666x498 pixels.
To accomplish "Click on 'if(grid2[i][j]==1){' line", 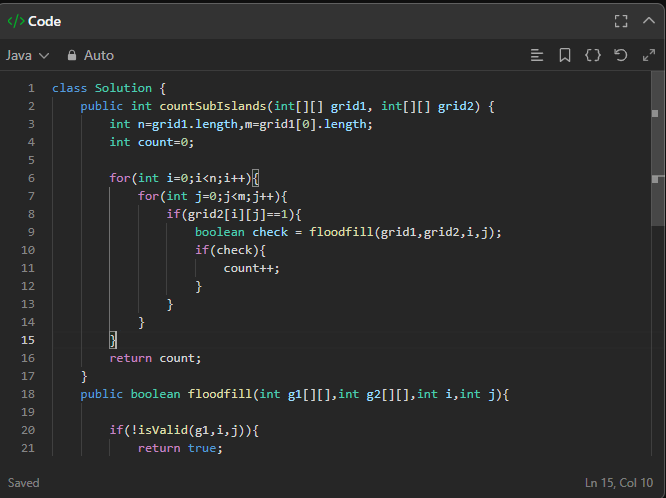I will pos(234,214).
